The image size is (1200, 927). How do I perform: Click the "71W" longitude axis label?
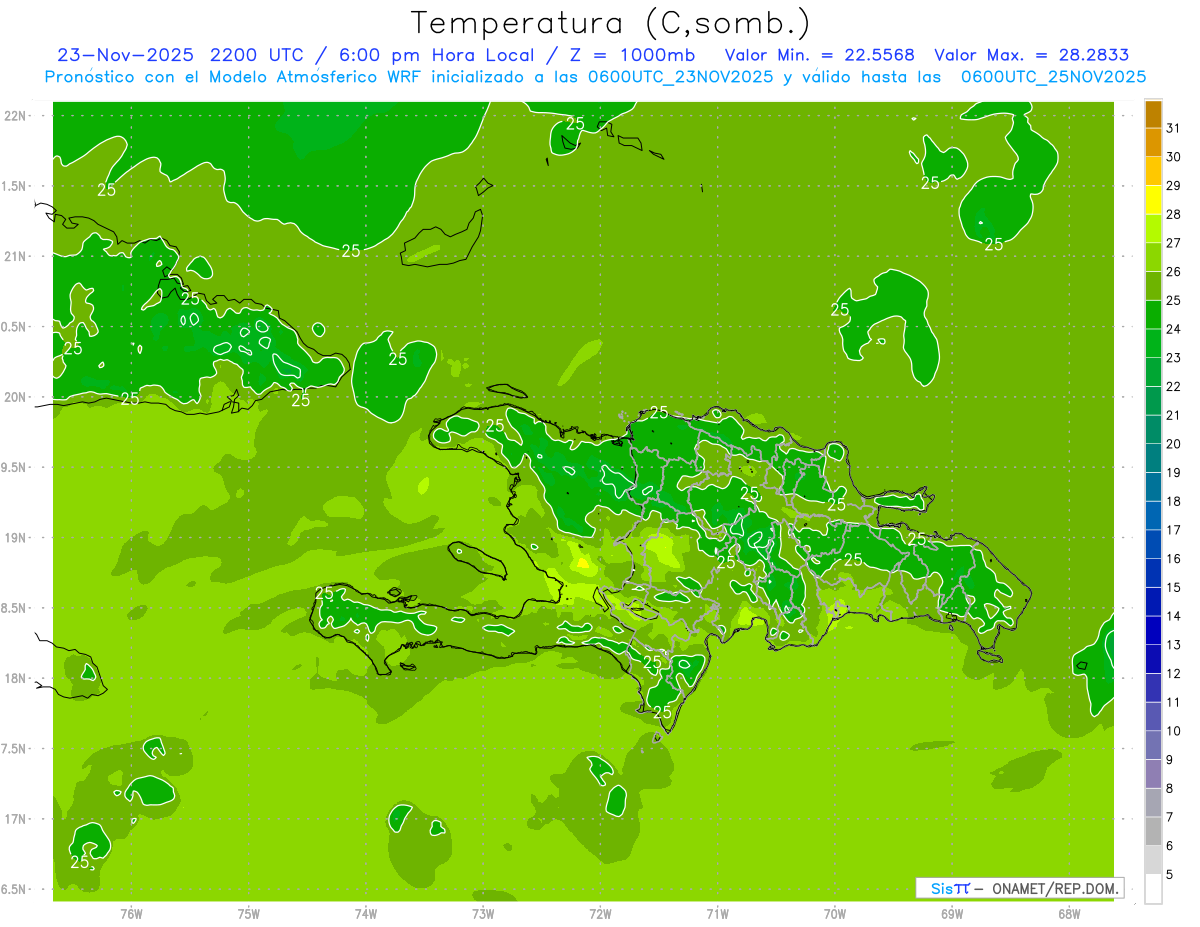click(x=717, y=914)
